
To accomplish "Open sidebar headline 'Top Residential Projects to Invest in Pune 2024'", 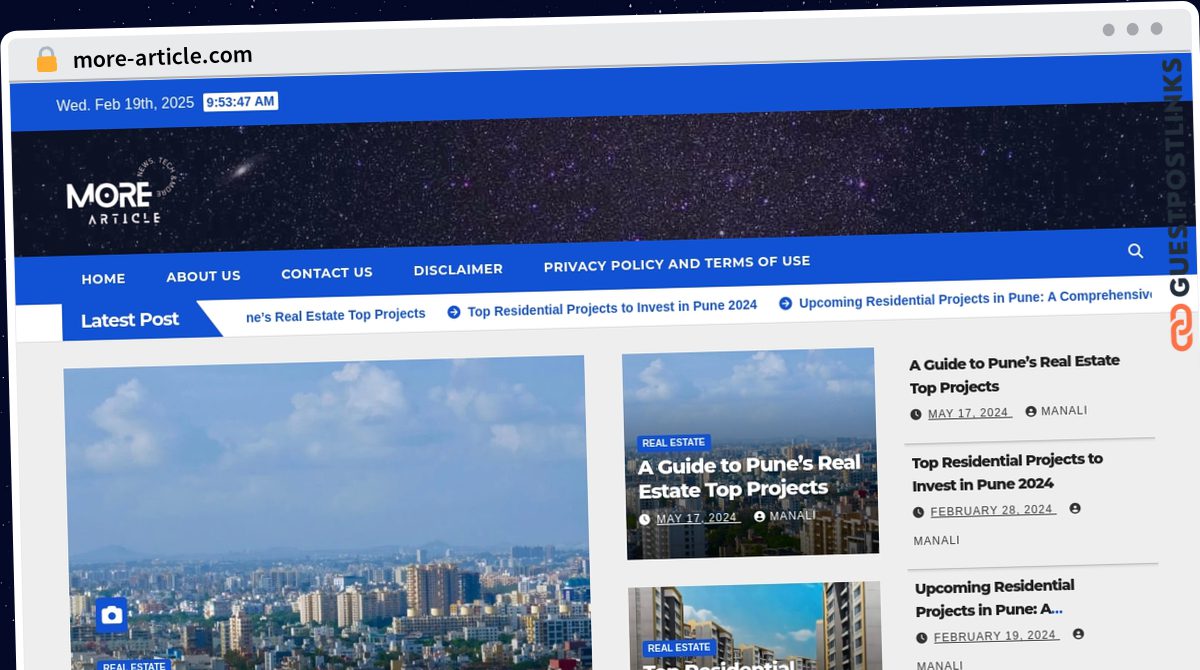I will pyautogui.click(x=1007, y=472).
